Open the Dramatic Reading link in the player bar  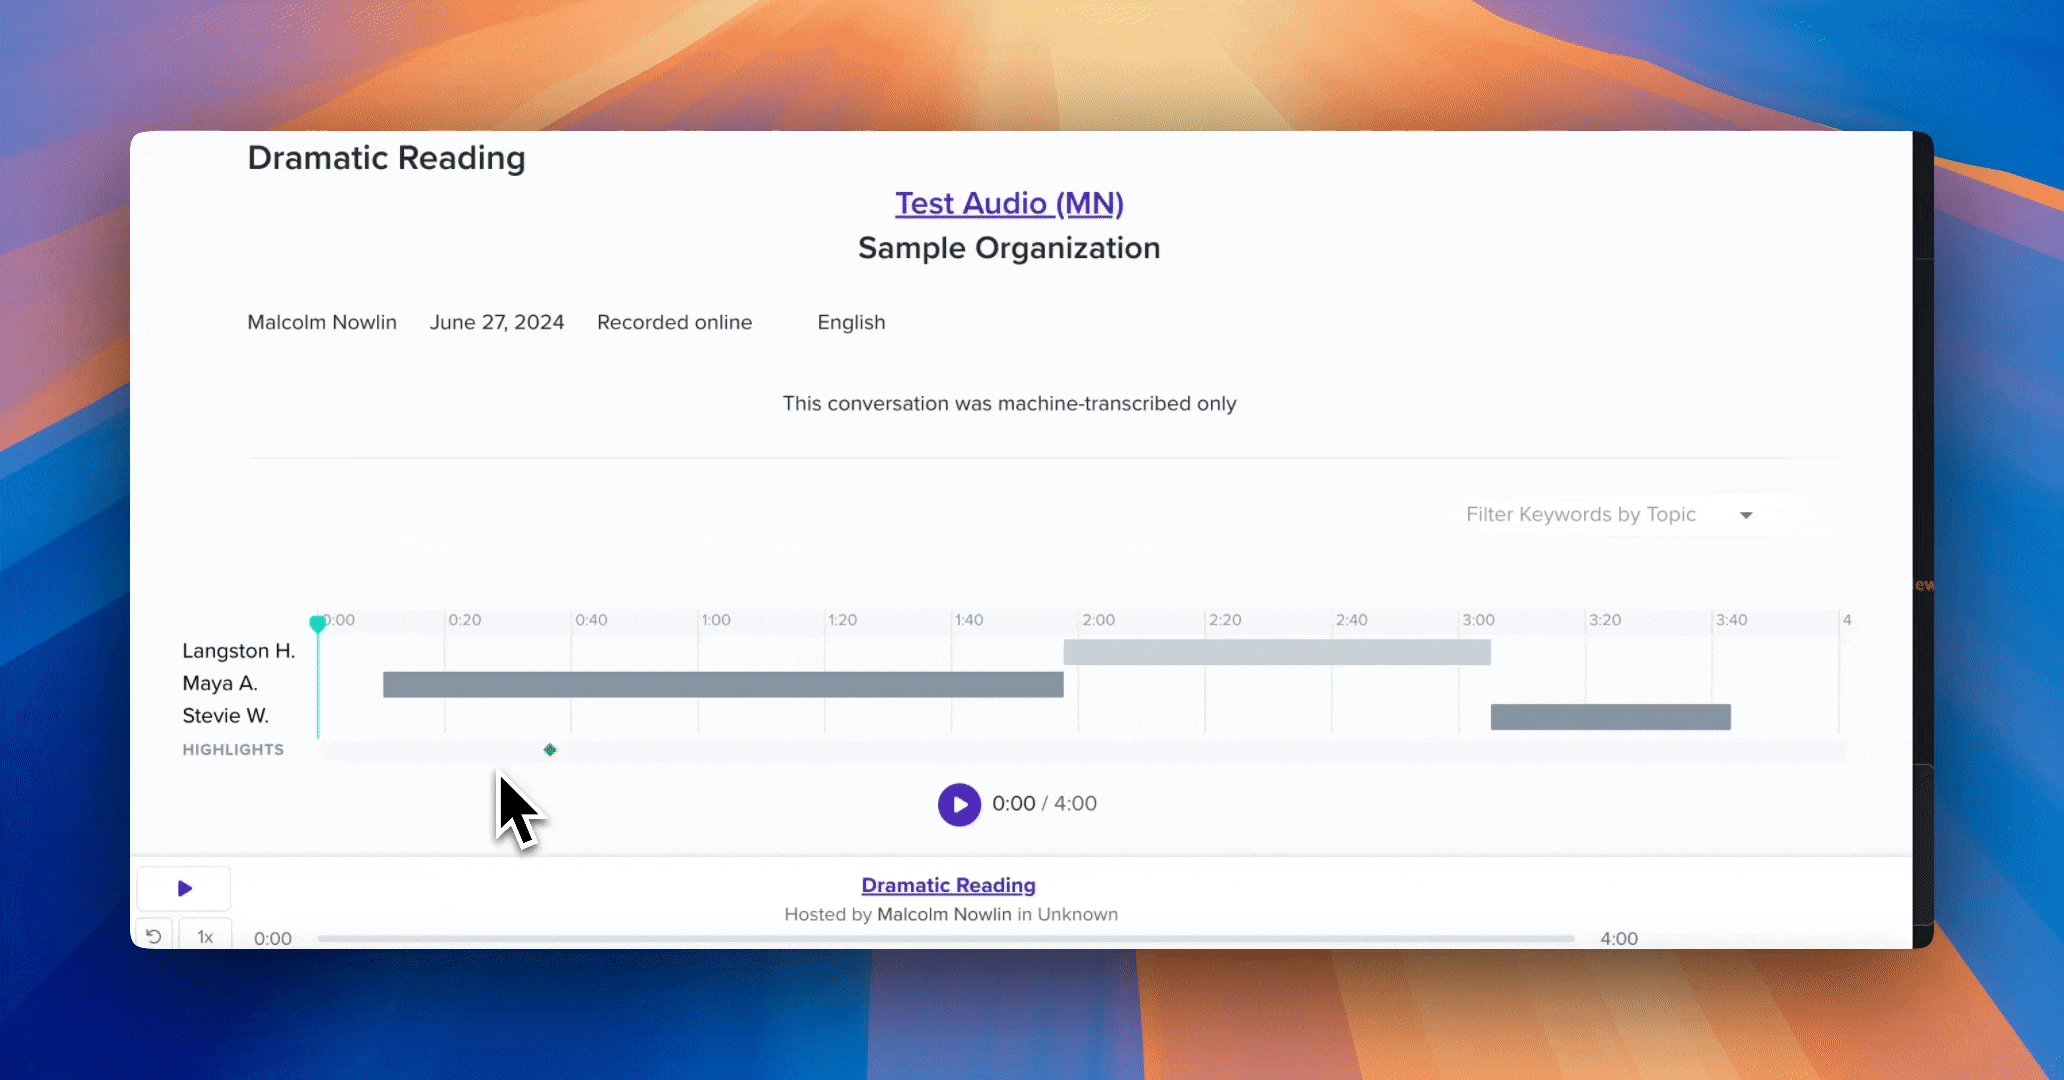click(x=948, y=885)
